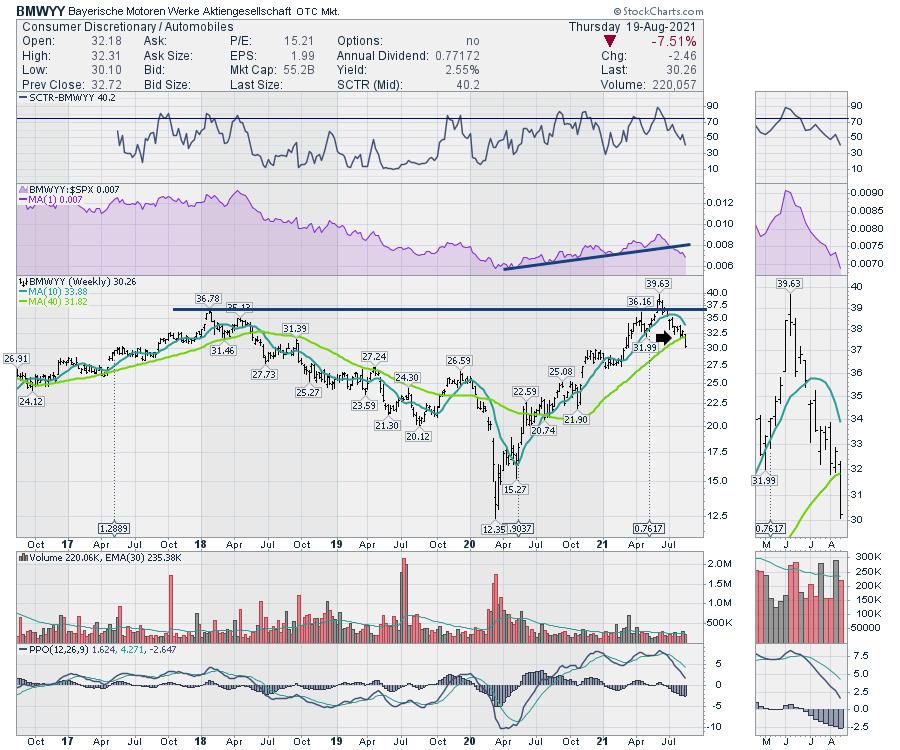Click the 20.12 price label
The width and height of the screenshot is (900, 750).
[x=417, y=436]
